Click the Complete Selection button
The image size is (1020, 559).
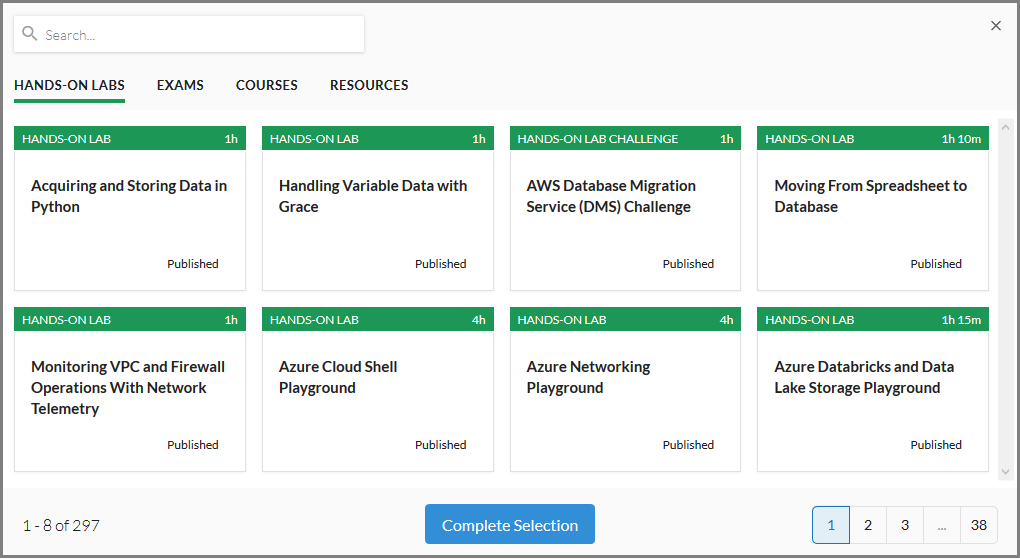pos(509,525)
